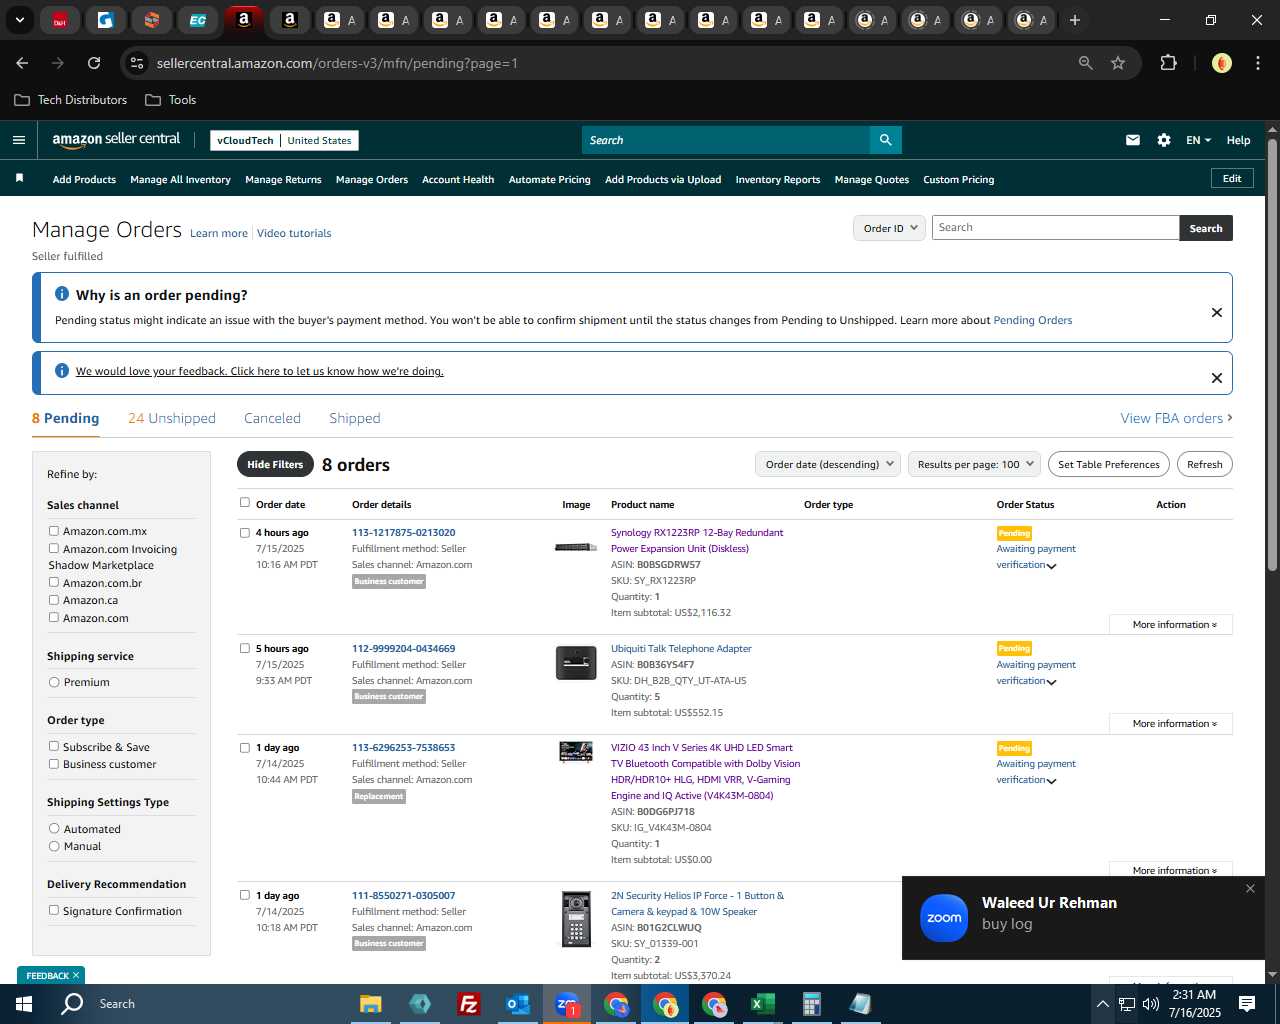Click the Amazon Seller Central logo

coord(116,140)
